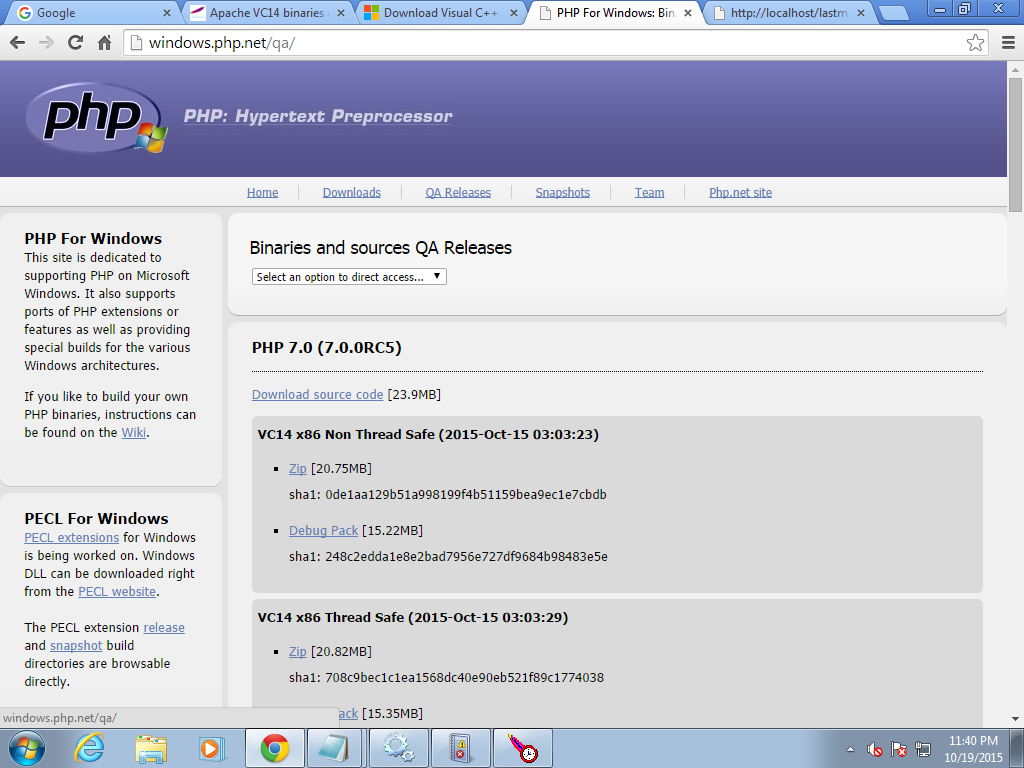
Task: Open the notepad application in the taskbar
Action: pos(336,748)
